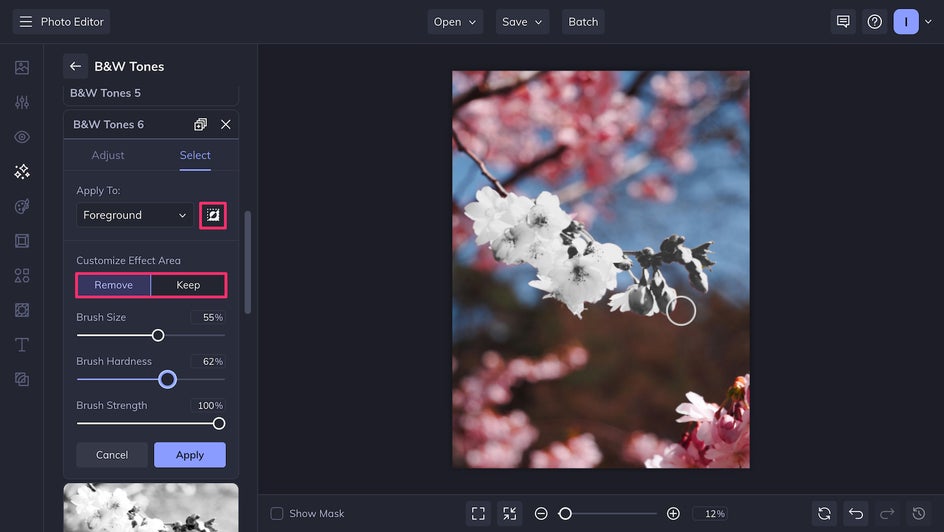Click the Brush Hardness 62% value field
Image resolution: width=944 pixels, height=532 pixels.
coord(208,362)
